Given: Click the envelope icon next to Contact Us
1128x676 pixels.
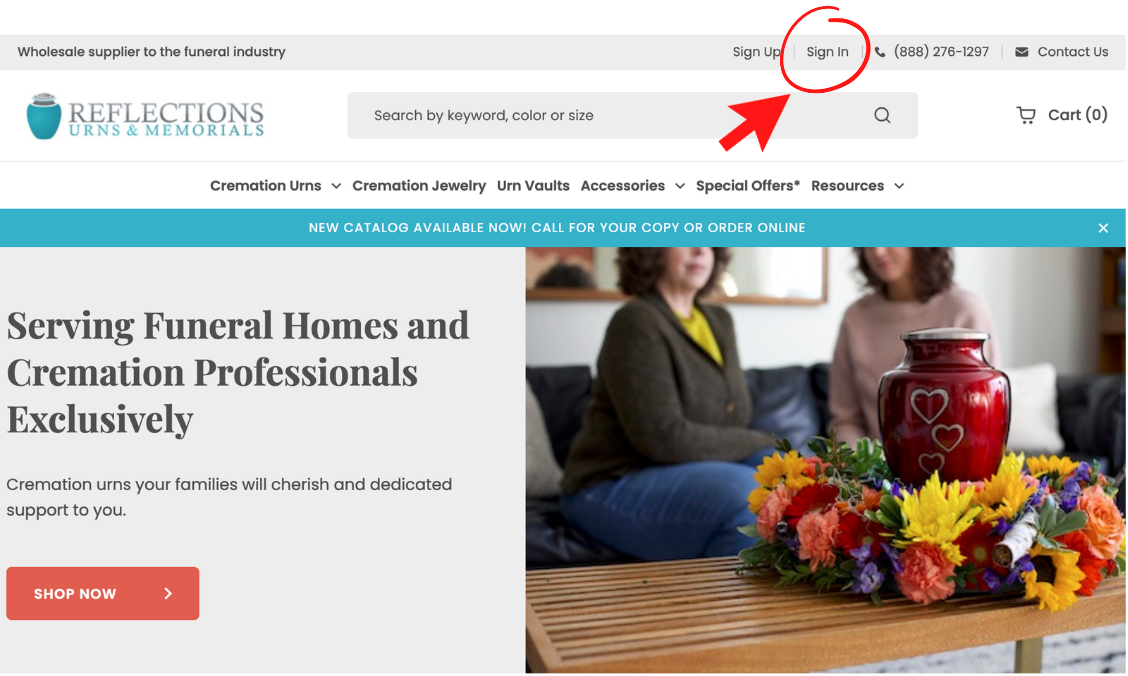Looking at the screenshot, I should [x=1022, y=52].
